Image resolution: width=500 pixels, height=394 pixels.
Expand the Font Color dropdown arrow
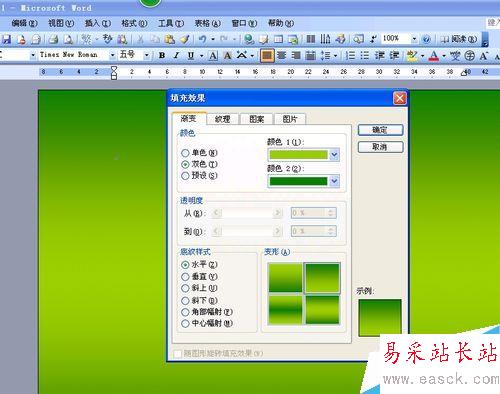click(x=444, y=55)
